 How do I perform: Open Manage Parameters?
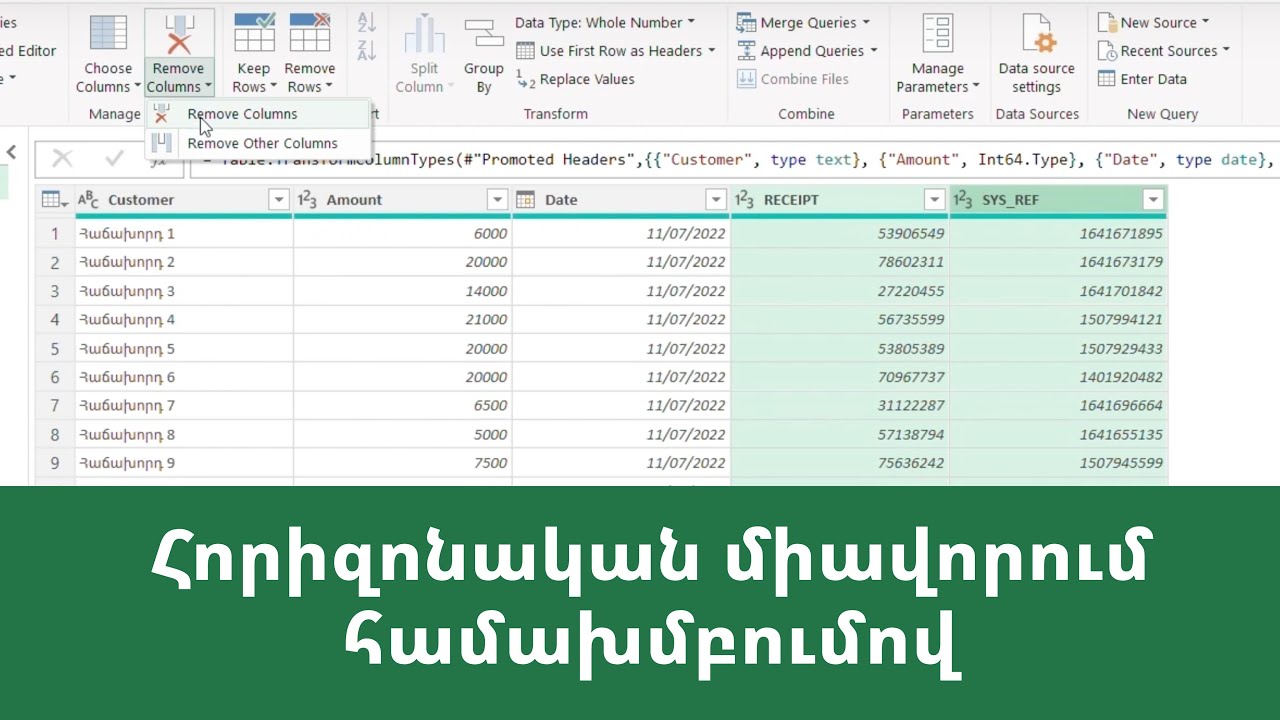(937, 52)
